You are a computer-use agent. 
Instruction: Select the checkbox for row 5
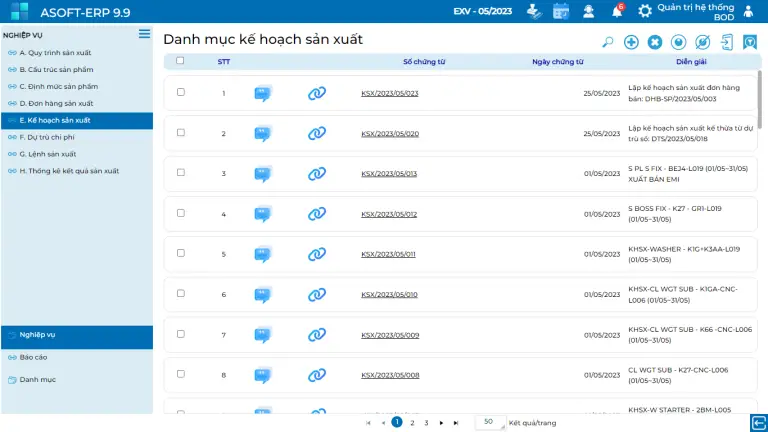click(181, 253)
